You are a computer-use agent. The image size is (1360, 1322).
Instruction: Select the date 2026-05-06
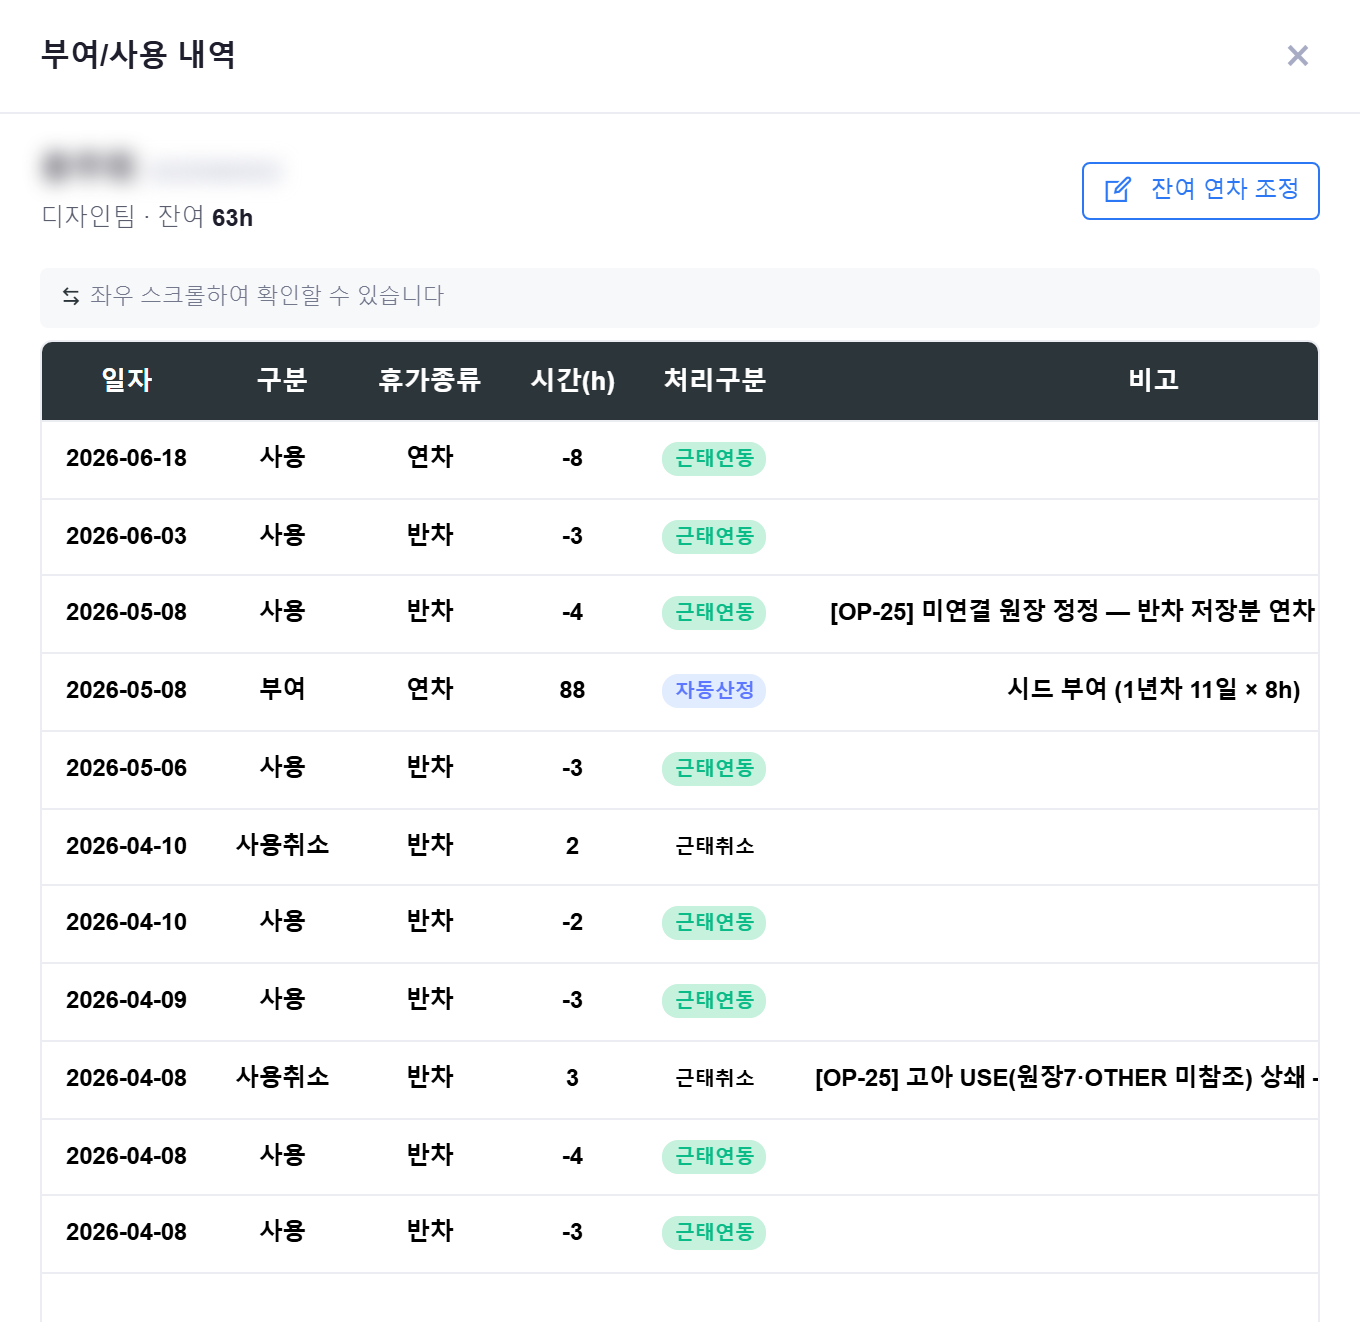point(127,768)
